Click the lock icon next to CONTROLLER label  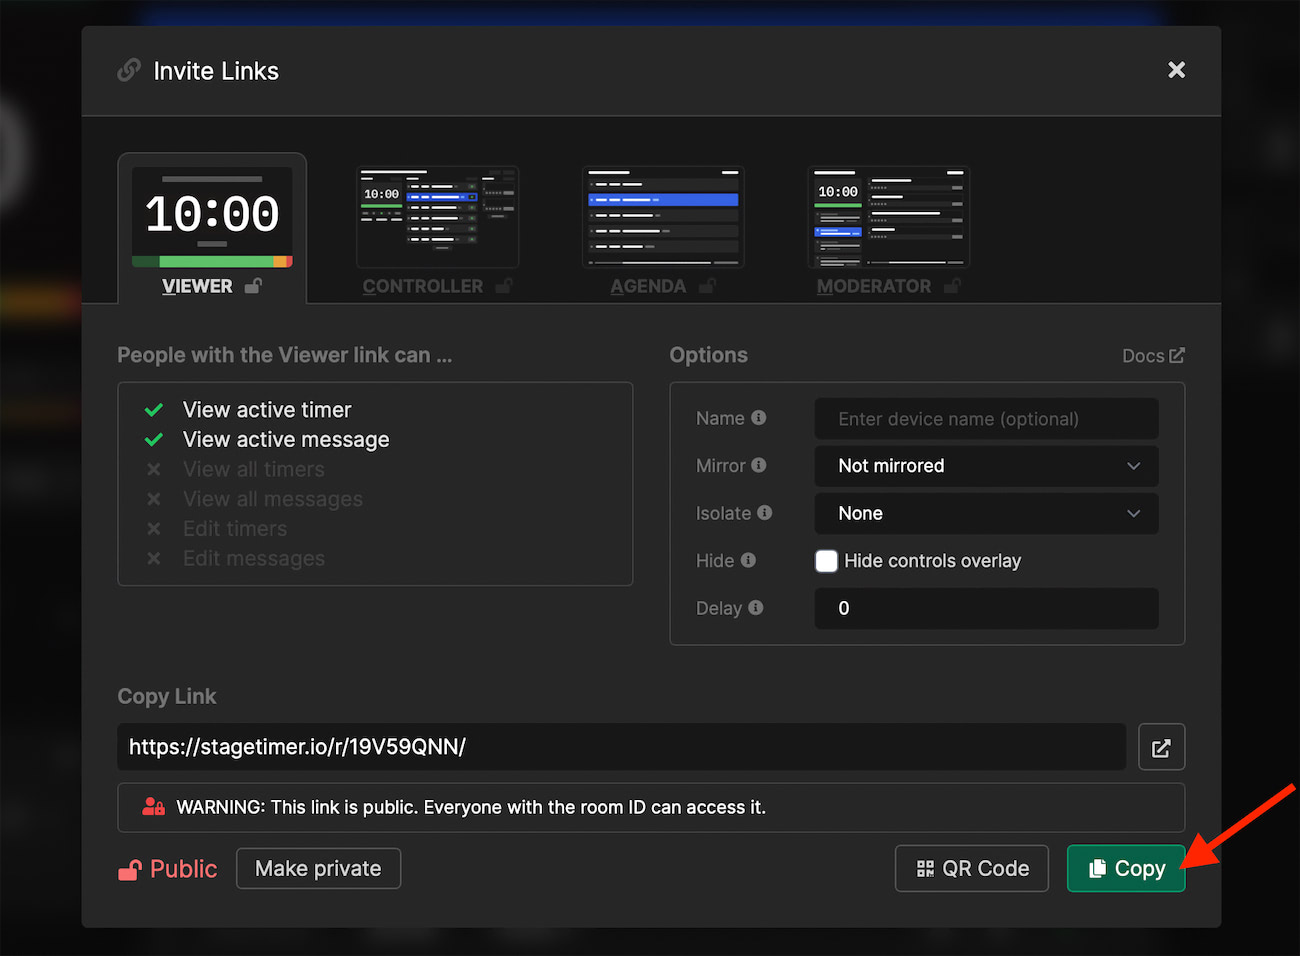[x=505, y=286]
